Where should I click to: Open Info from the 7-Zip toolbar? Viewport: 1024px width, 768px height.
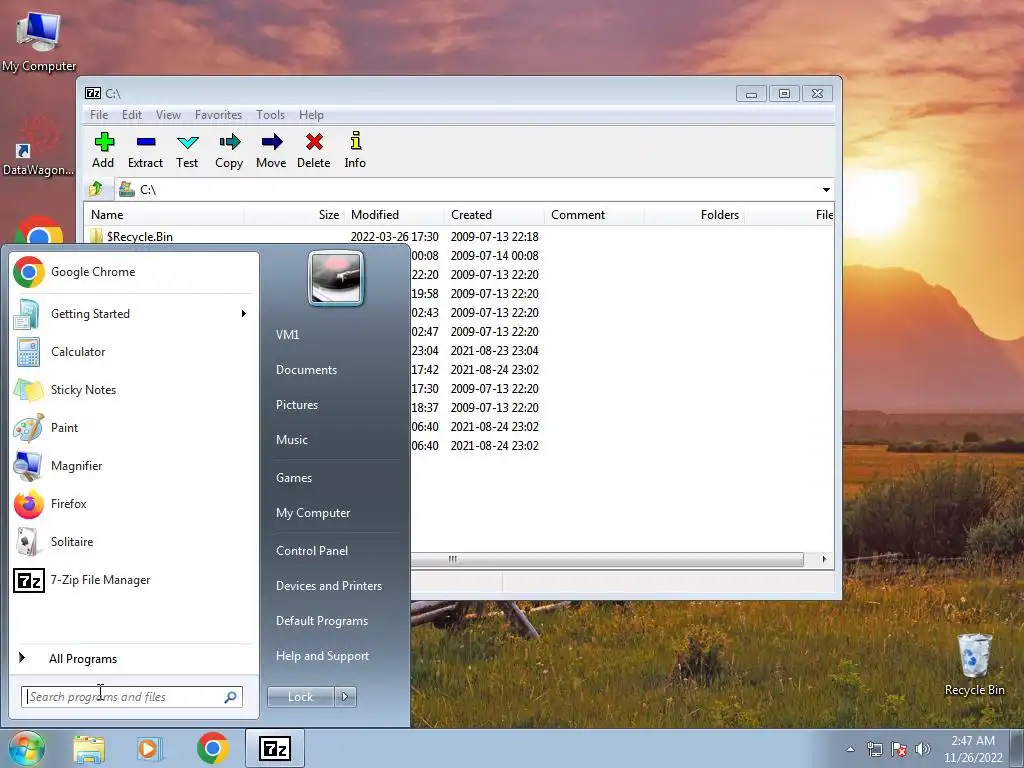(355, 151)
